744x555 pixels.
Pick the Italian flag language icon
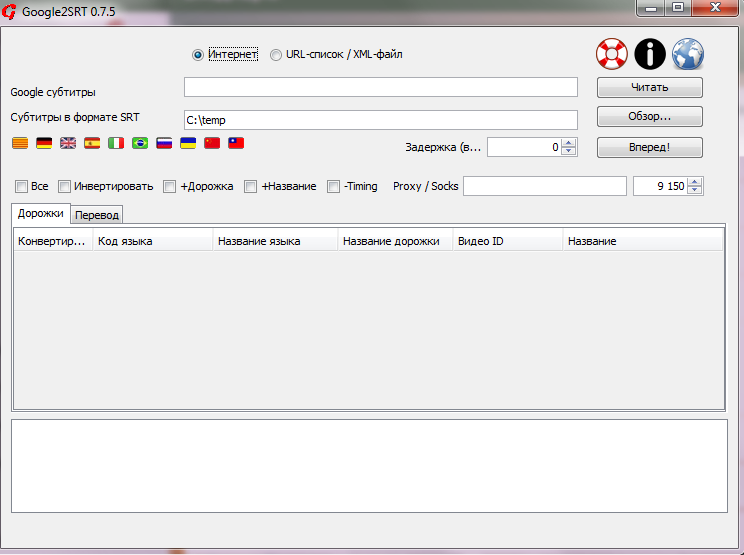116,143
